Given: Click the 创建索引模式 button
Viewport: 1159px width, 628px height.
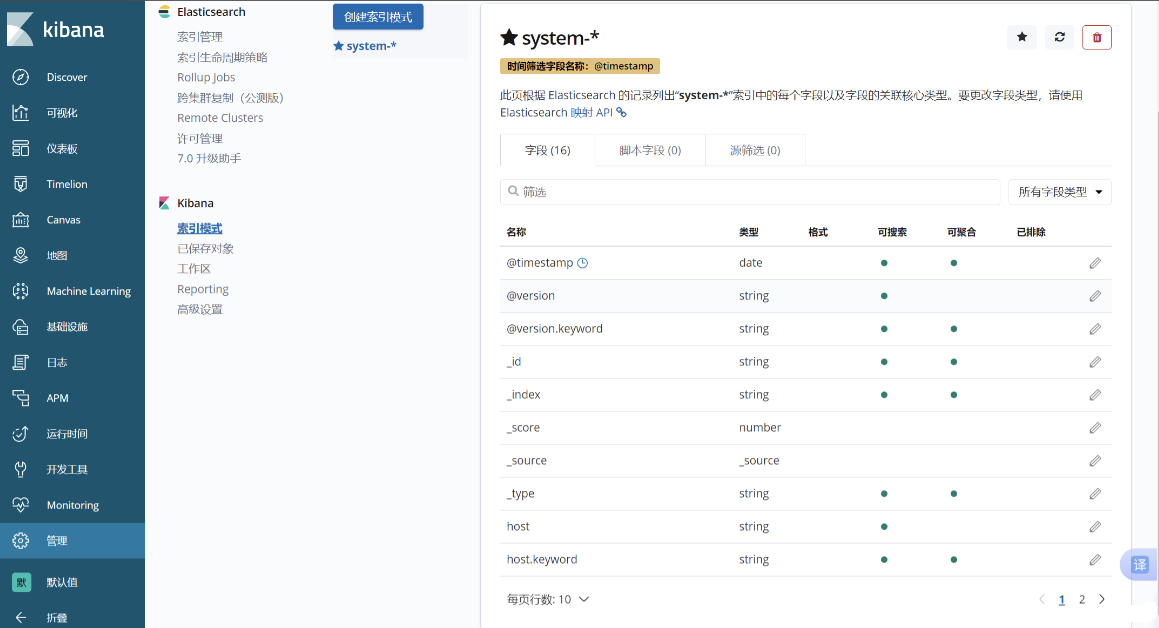Looking at the screenshot, I should (x=378, y=17).
